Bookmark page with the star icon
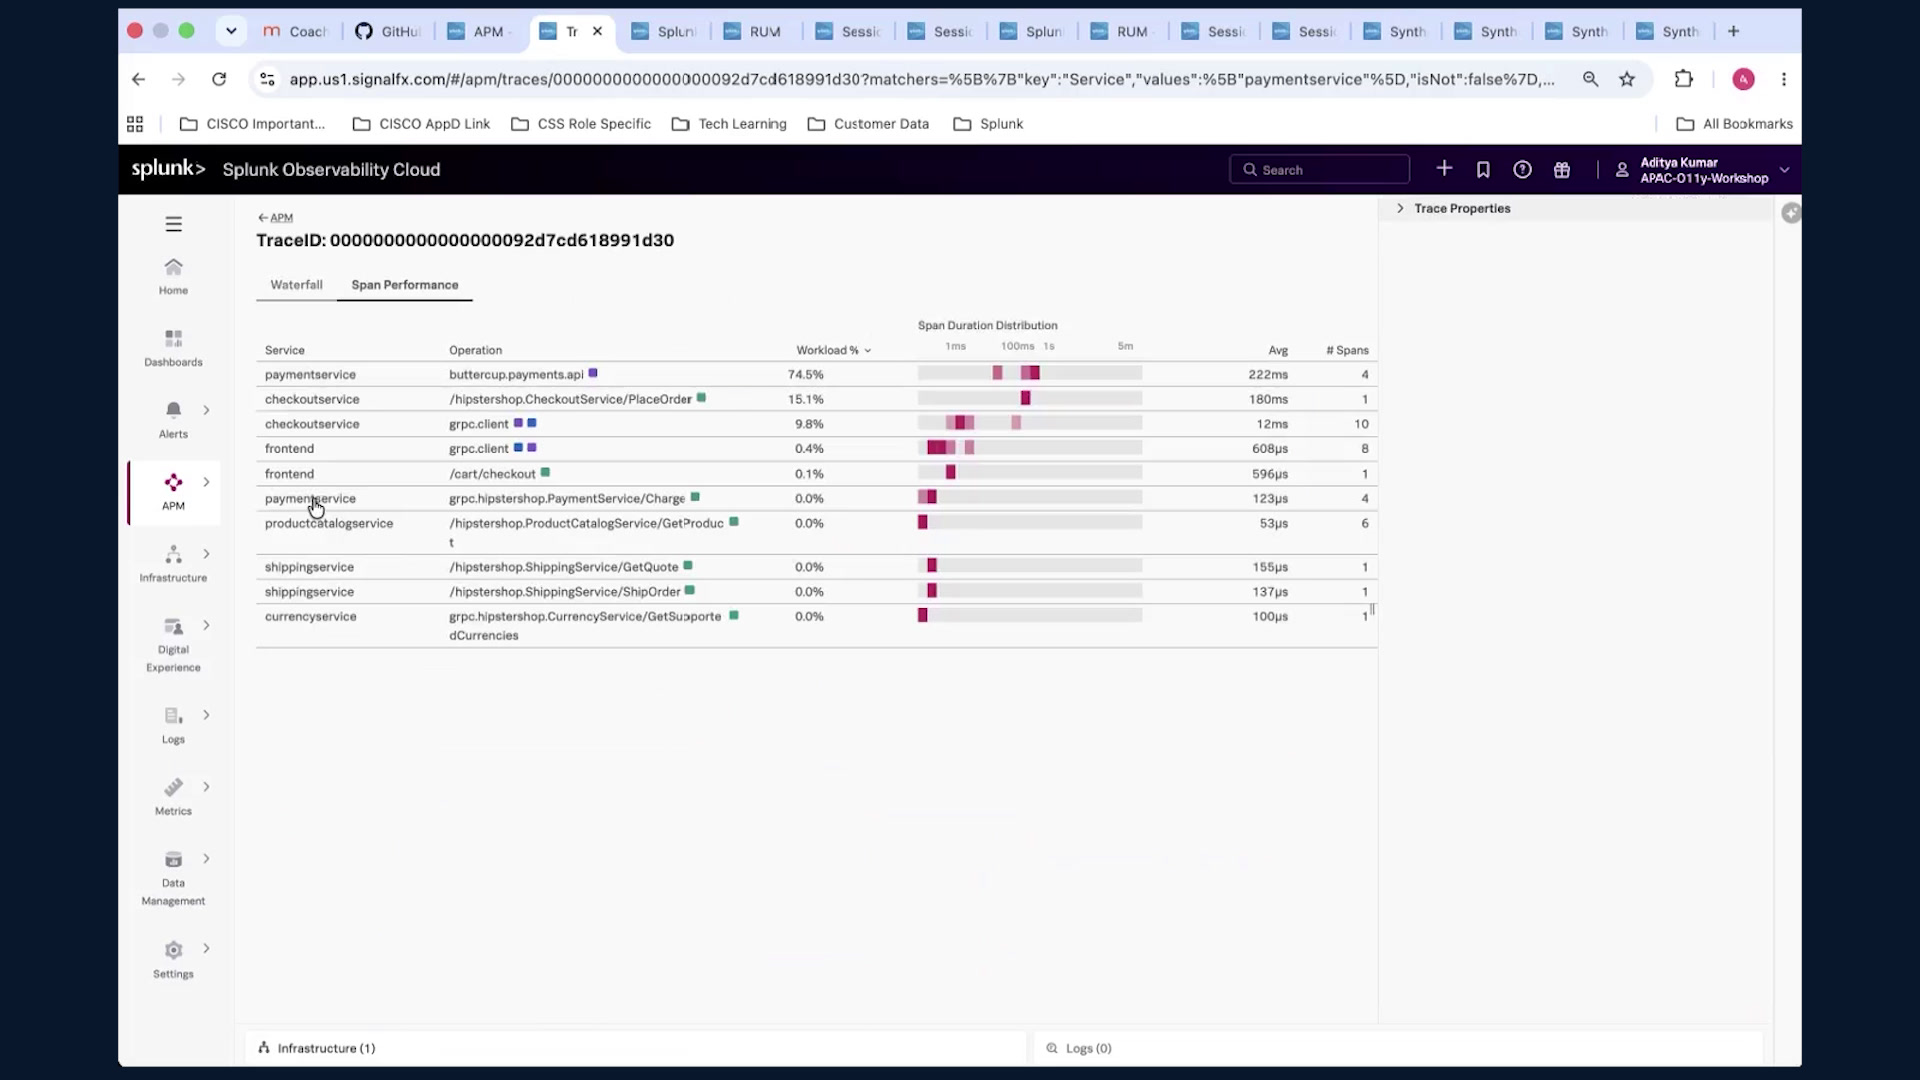The height and width of the screenshot is (1080, 1920). click(1627, 79)
